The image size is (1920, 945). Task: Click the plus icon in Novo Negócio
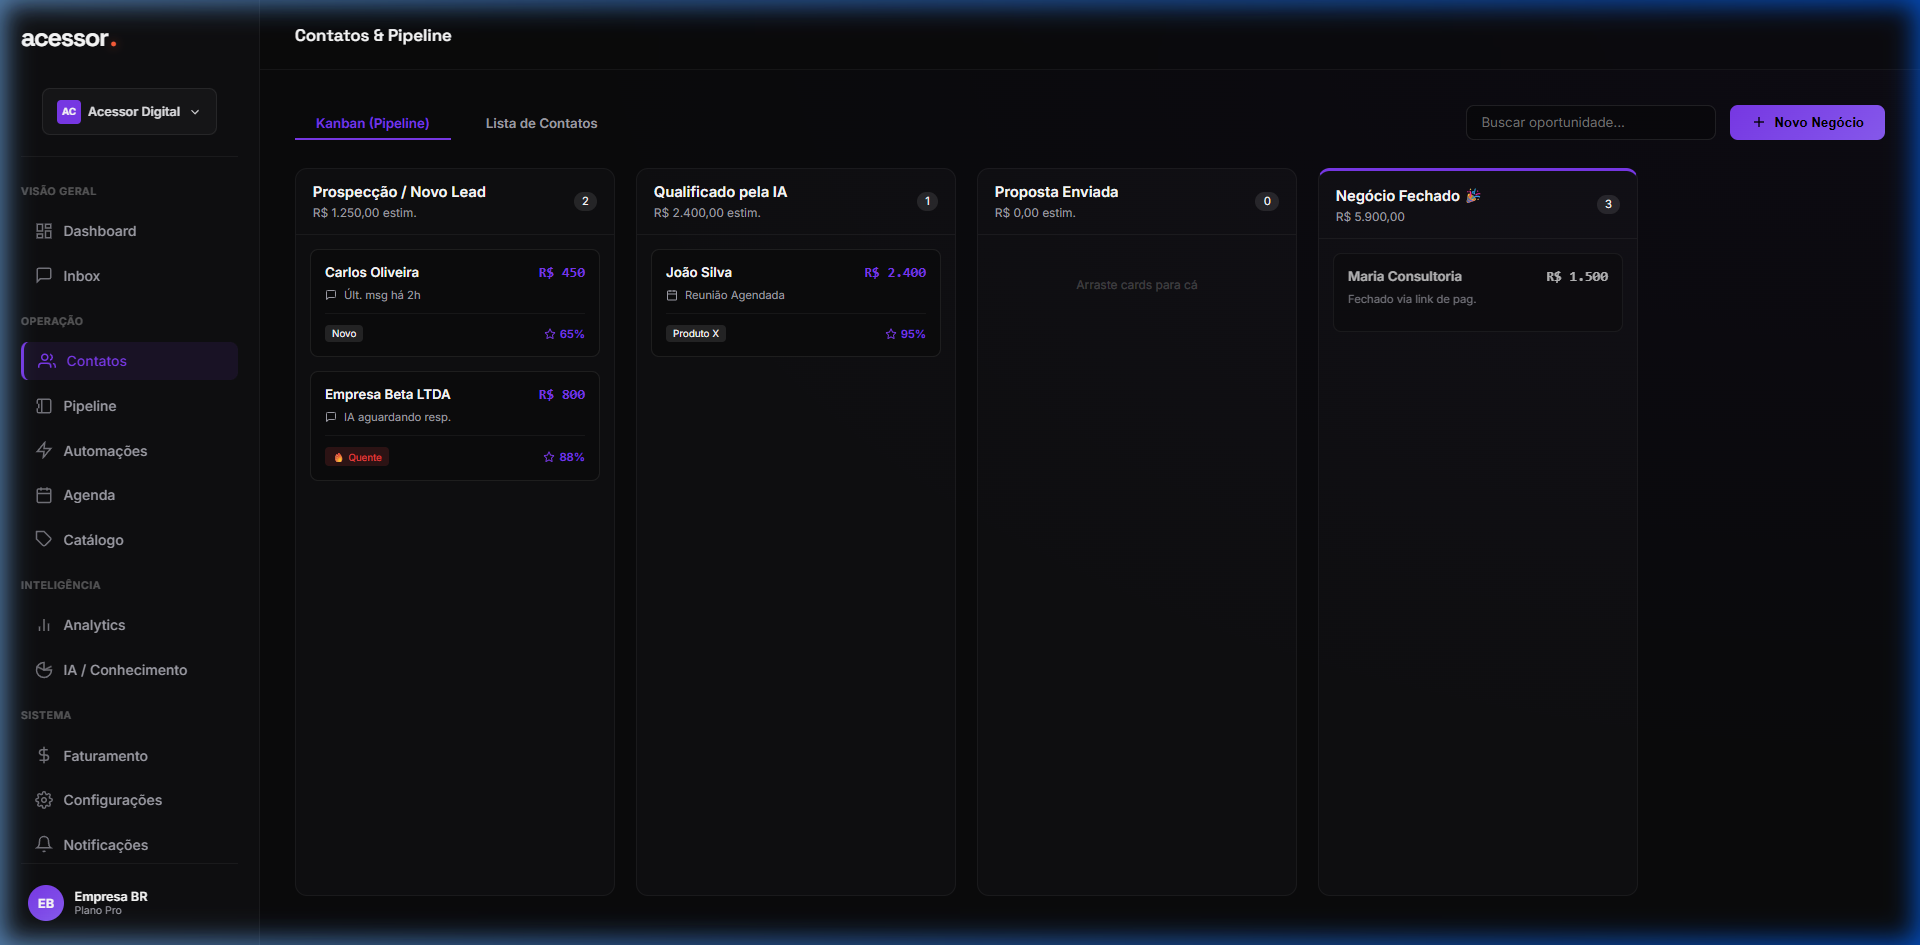(x=1759, y=122)
